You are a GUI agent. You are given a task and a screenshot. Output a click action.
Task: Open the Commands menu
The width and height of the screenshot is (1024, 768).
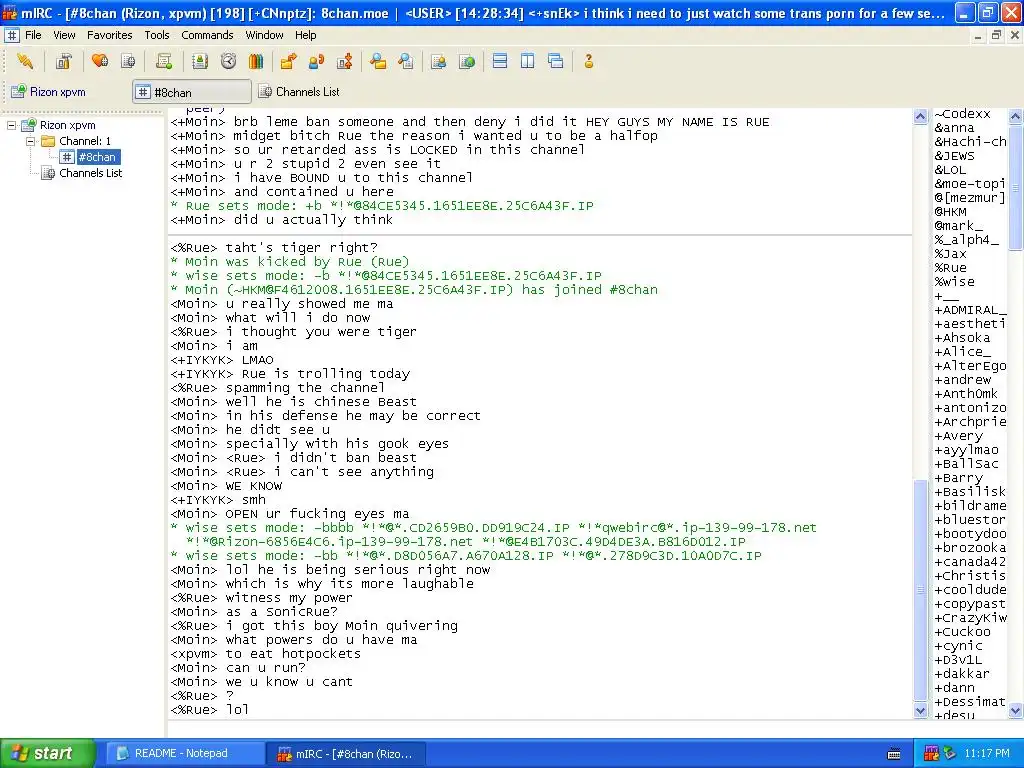click(207, 35)
